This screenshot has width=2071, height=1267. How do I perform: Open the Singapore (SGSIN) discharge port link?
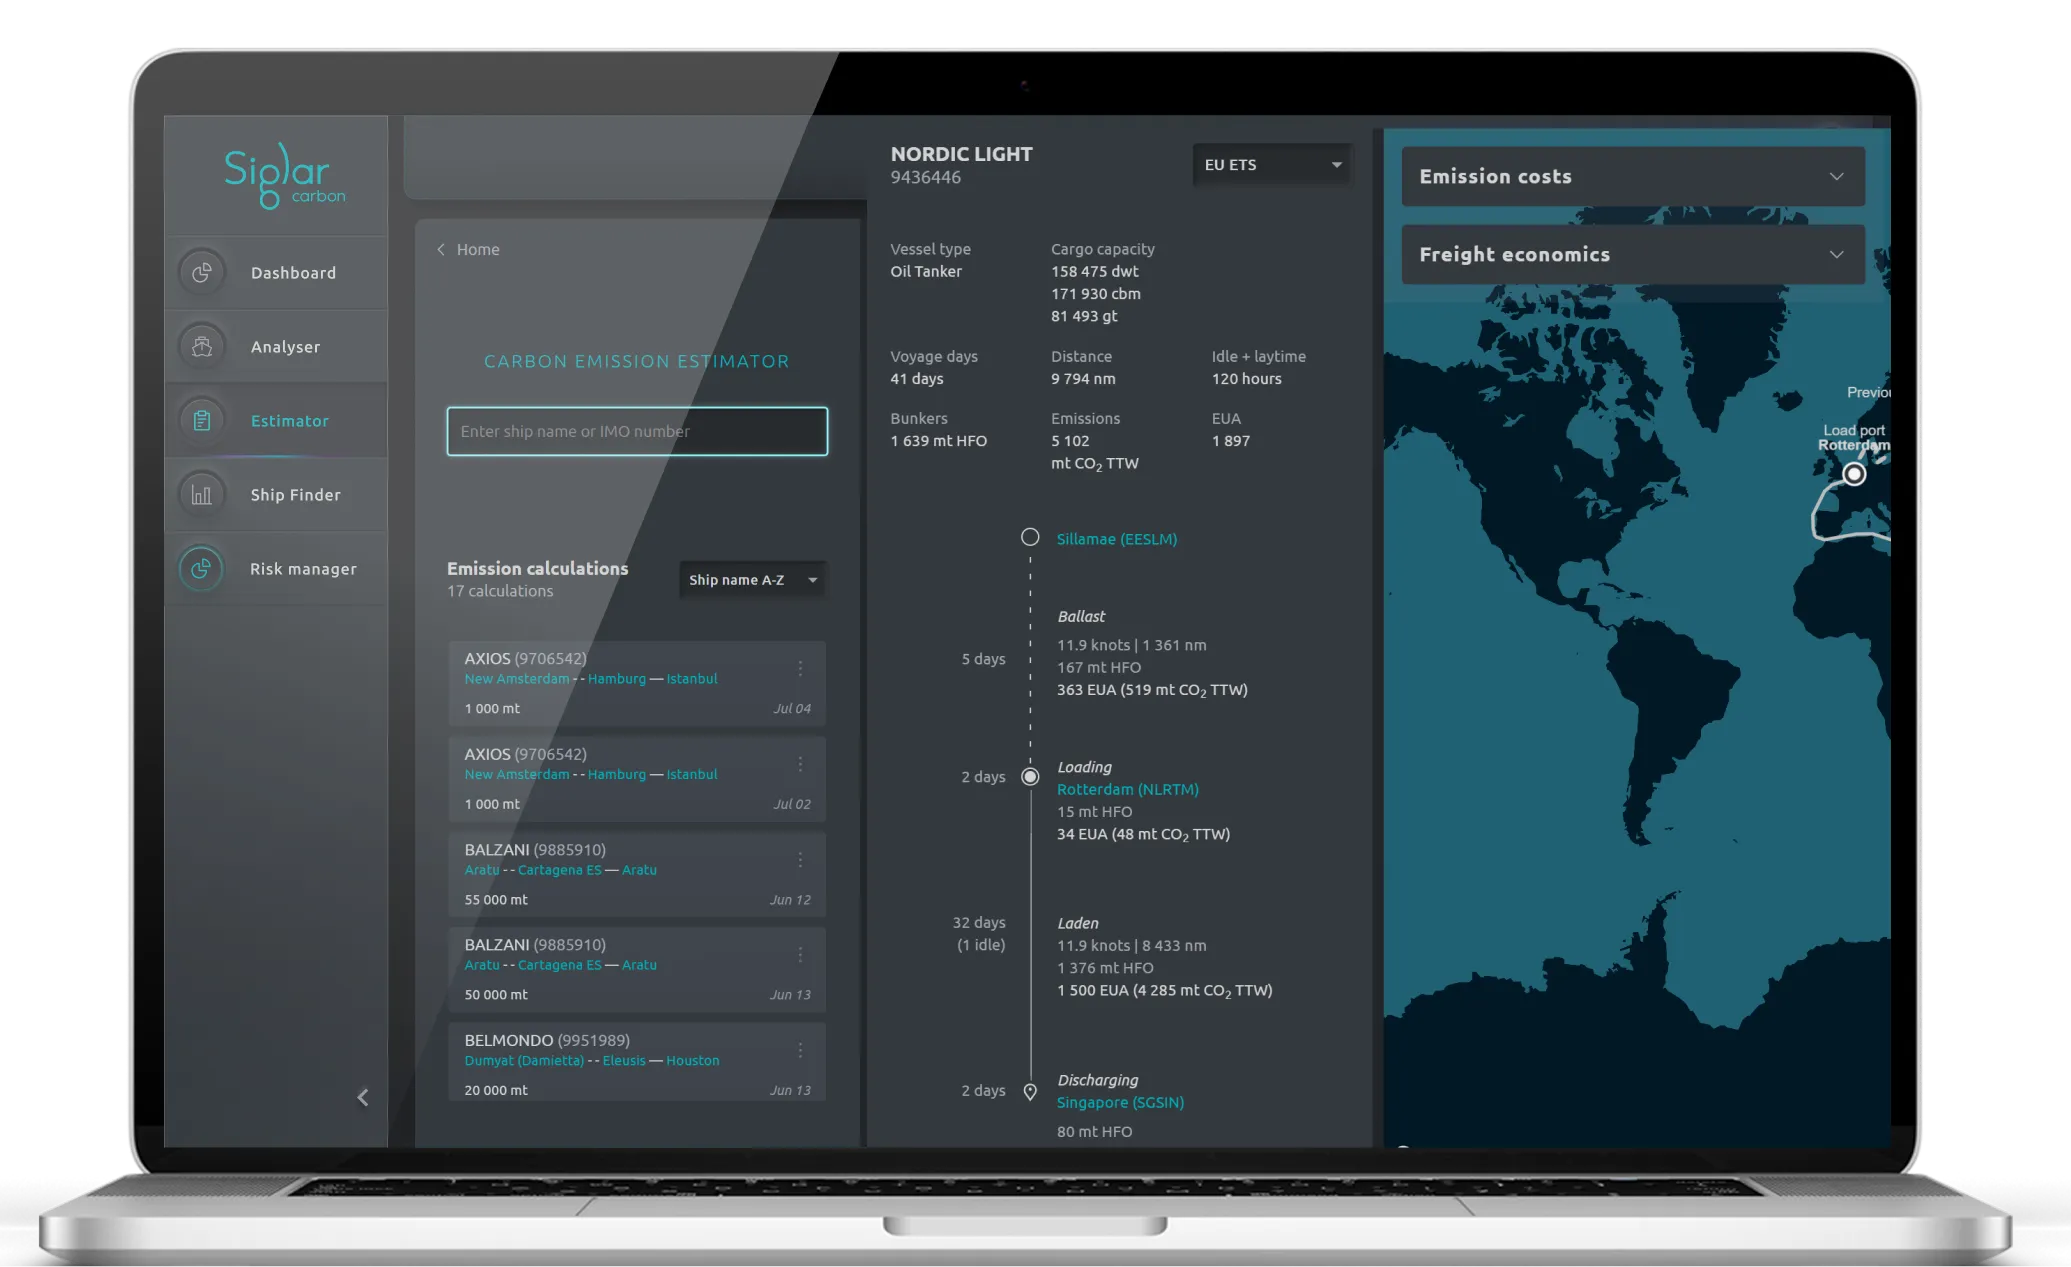[x=1120, y=1102]
